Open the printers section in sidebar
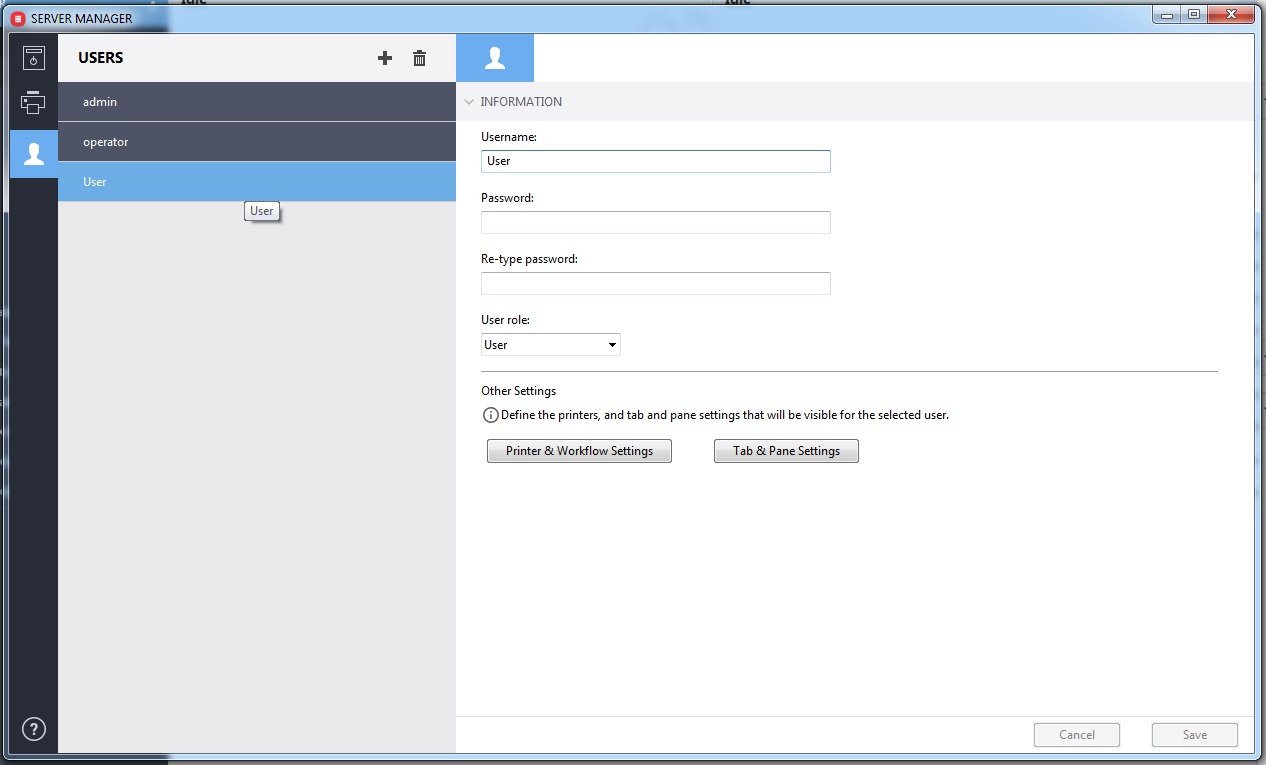 [x=34, y=103]
